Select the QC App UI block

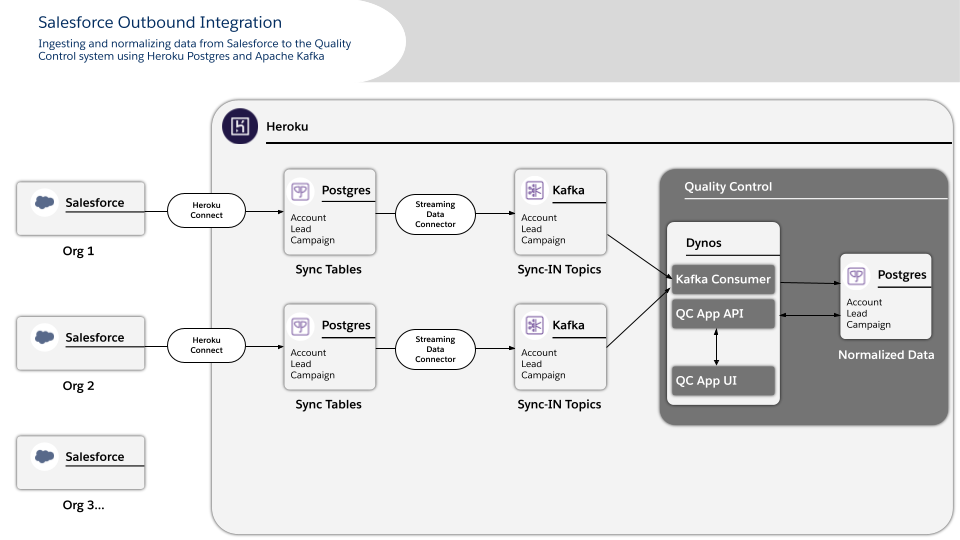(723, 380)
